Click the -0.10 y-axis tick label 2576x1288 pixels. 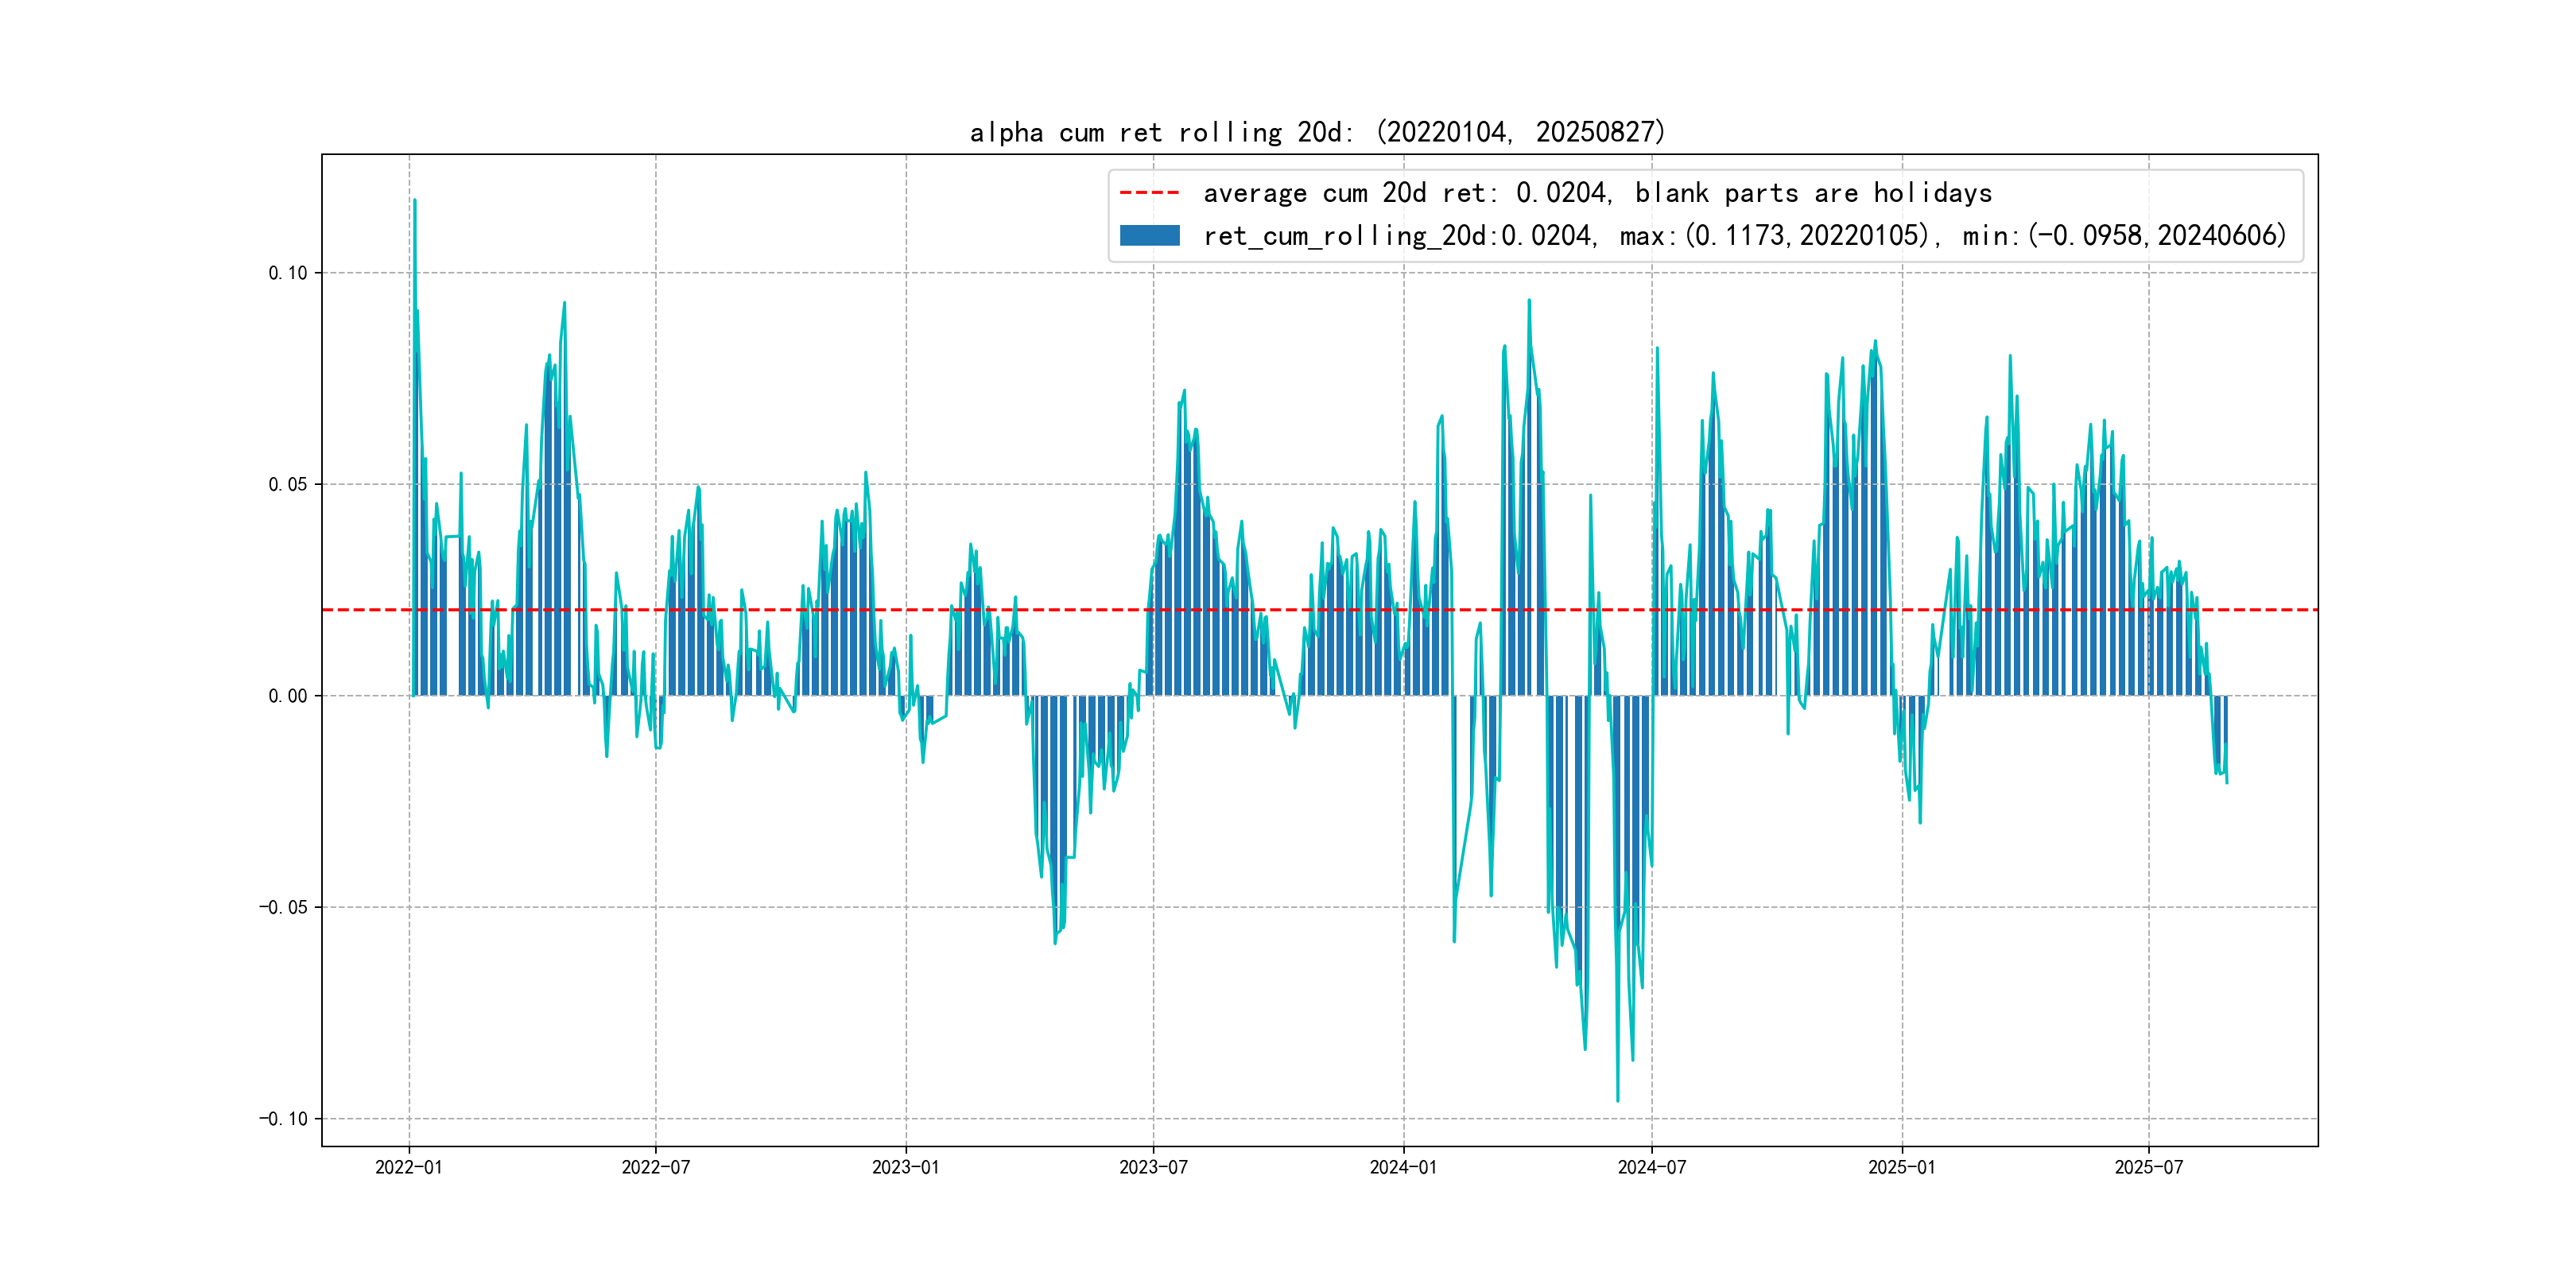click(284, 1118)
